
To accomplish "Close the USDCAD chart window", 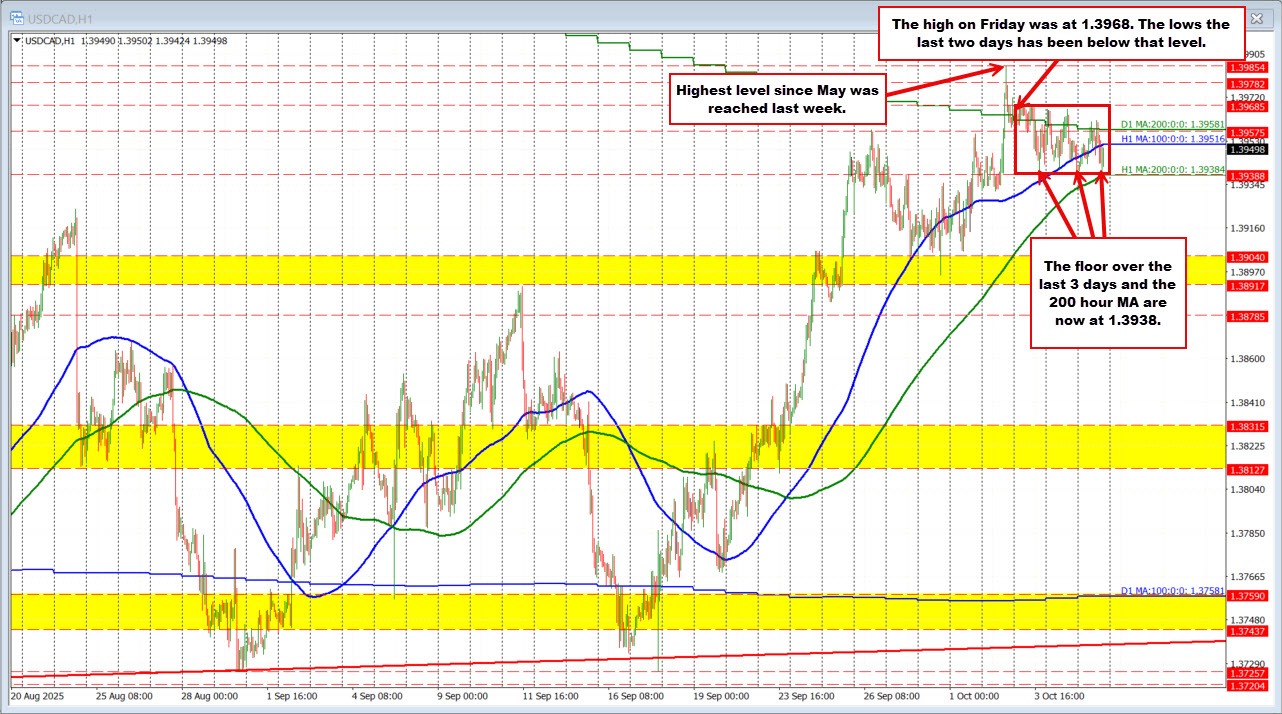I will coord(1256,18).
